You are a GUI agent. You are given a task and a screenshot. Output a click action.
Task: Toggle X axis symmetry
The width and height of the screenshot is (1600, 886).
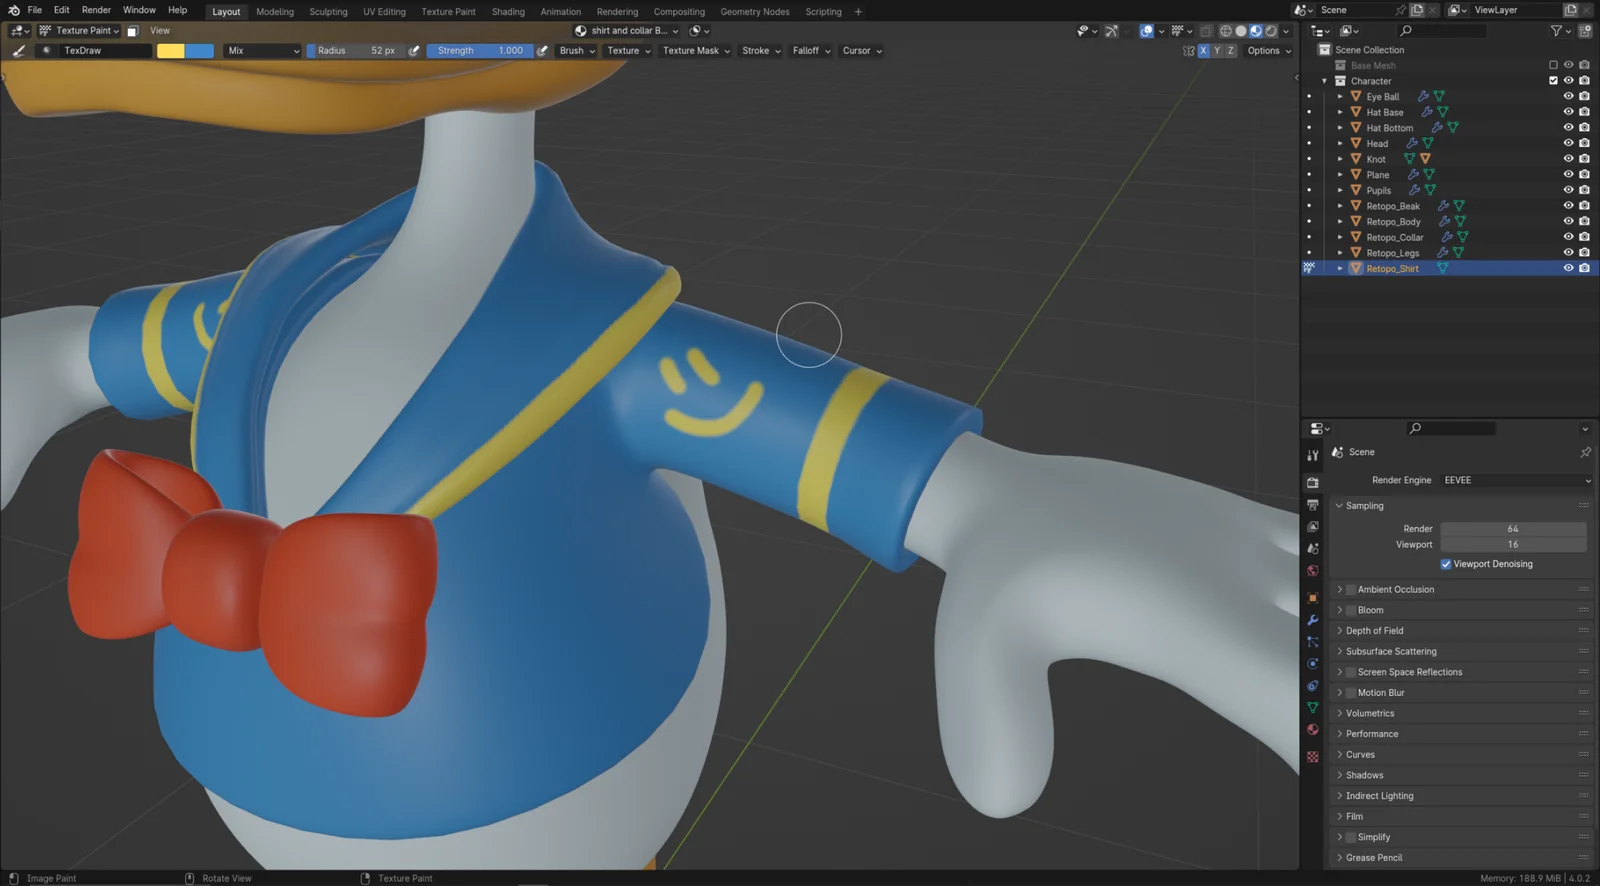pyautogui.click(x=1203, y=51)
